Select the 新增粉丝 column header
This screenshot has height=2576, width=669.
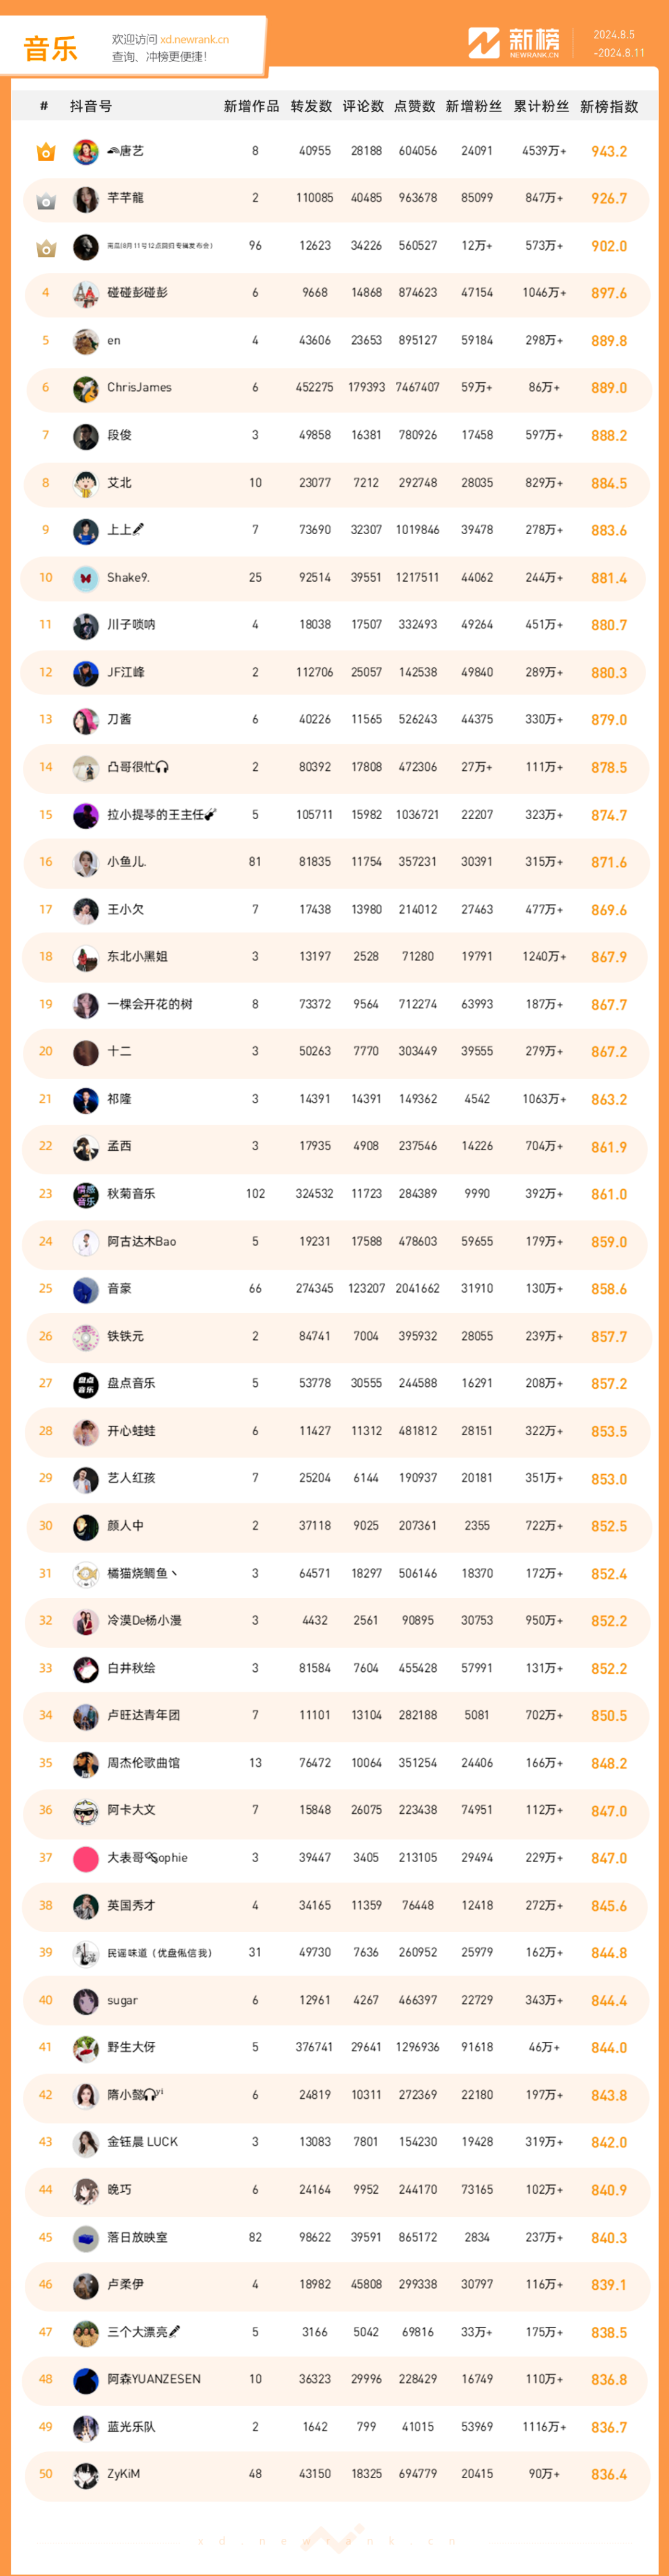coord(474,106)
